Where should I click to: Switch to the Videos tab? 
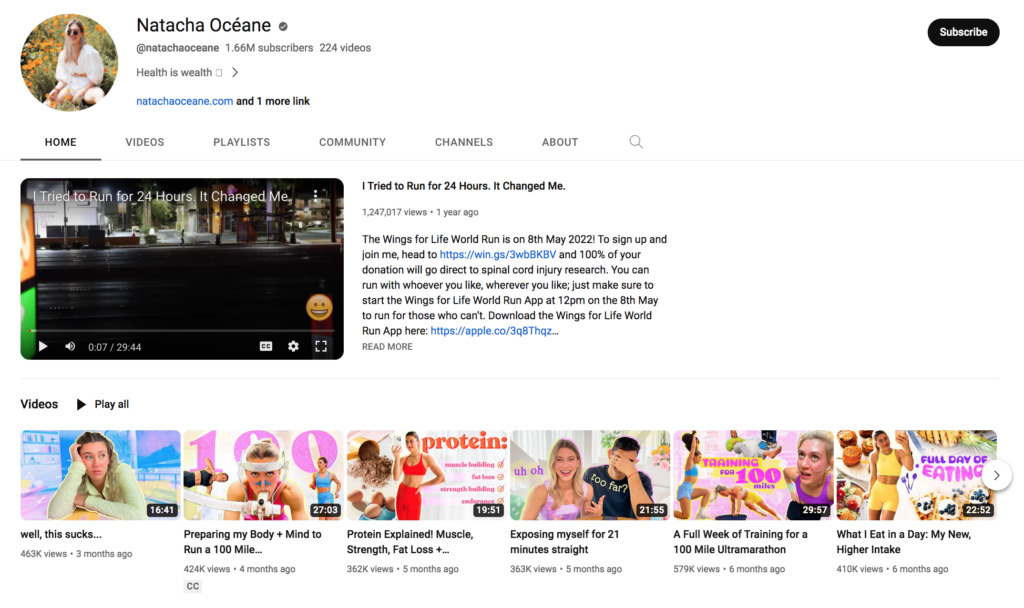click(x=145, y=142)
